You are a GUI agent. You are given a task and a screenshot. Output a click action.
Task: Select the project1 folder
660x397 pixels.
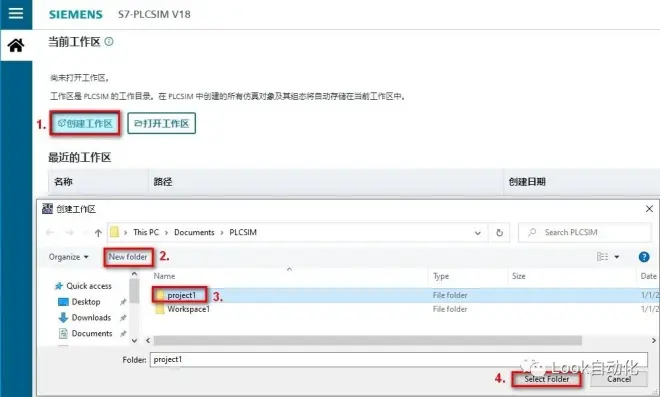tap(181, 295)
